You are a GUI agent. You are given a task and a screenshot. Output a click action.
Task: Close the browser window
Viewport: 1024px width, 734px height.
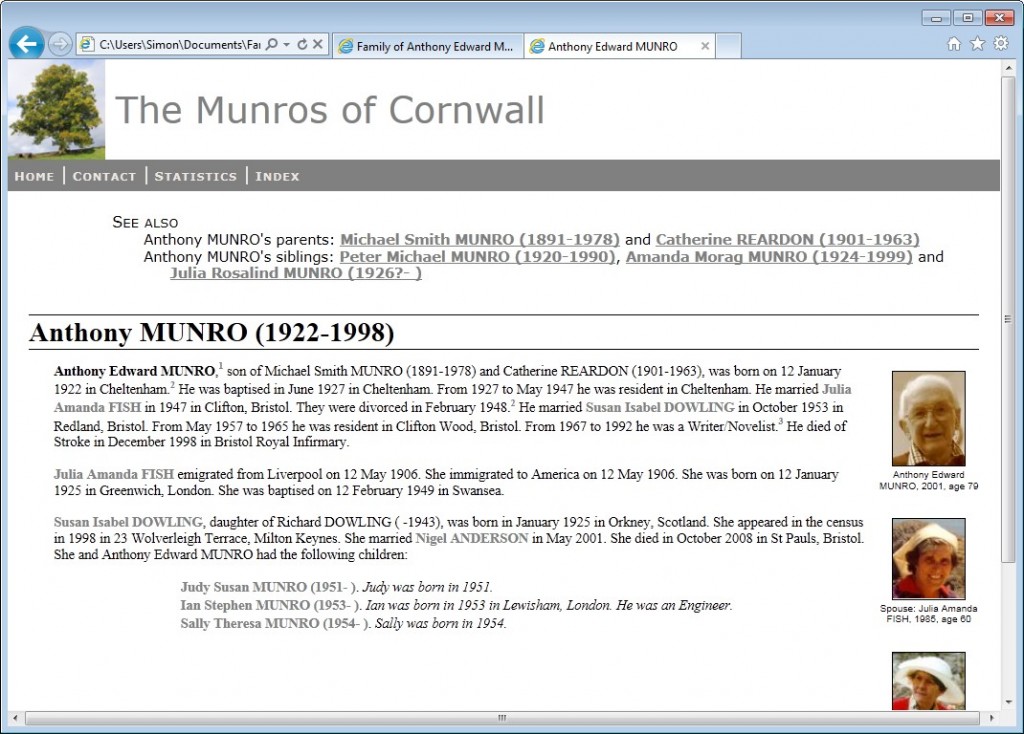[999, 18]
